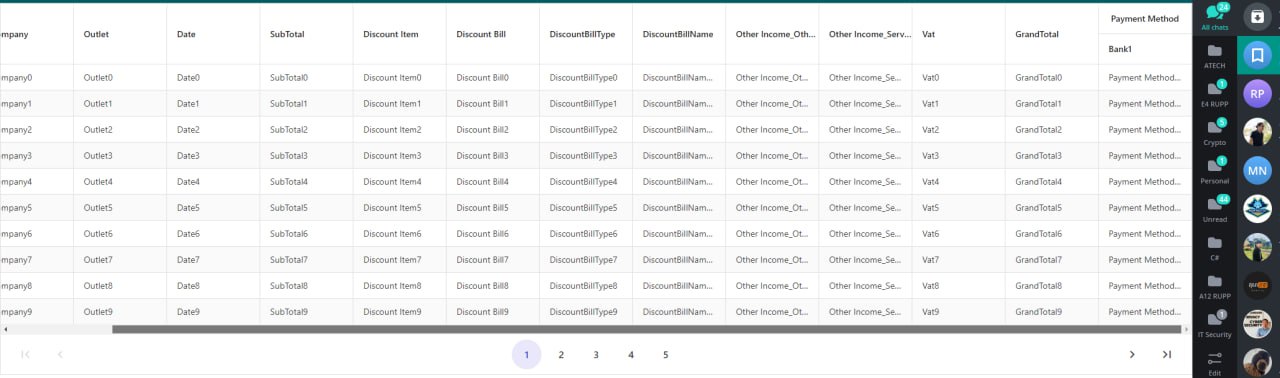1280x378 pixels.
Task: Select the Discount Bill9 cell
Action: click(492, 311)
